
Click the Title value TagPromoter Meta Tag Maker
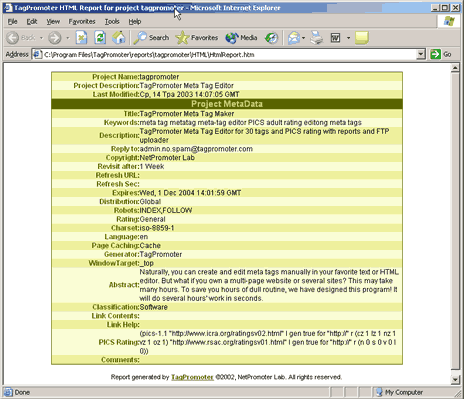(x=187, y=114)
